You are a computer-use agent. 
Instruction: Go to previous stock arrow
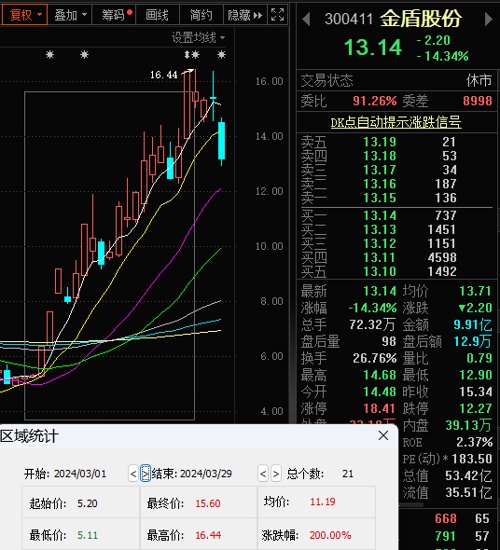[306, 19]
